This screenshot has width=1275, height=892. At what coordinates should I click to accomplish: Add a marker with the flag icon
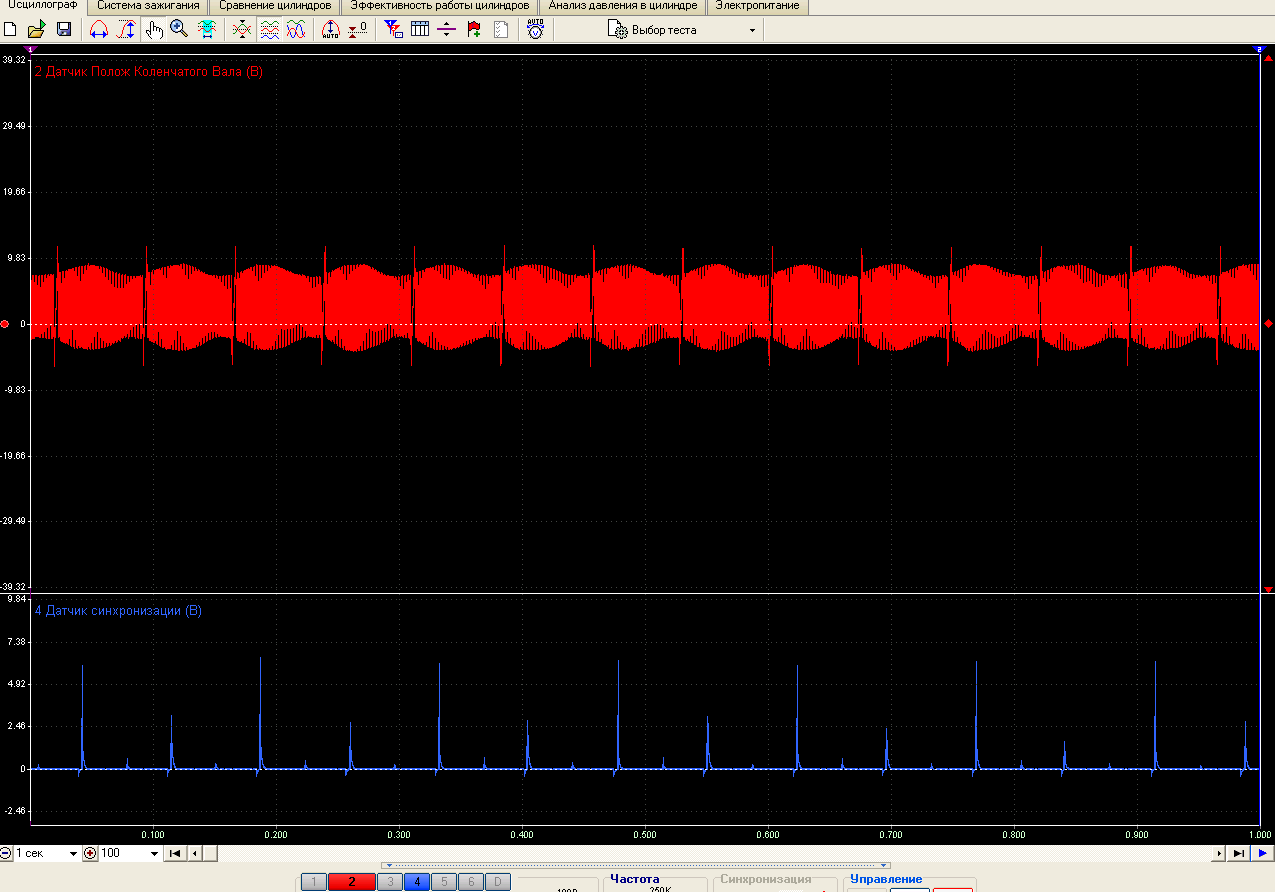(474, 30)
